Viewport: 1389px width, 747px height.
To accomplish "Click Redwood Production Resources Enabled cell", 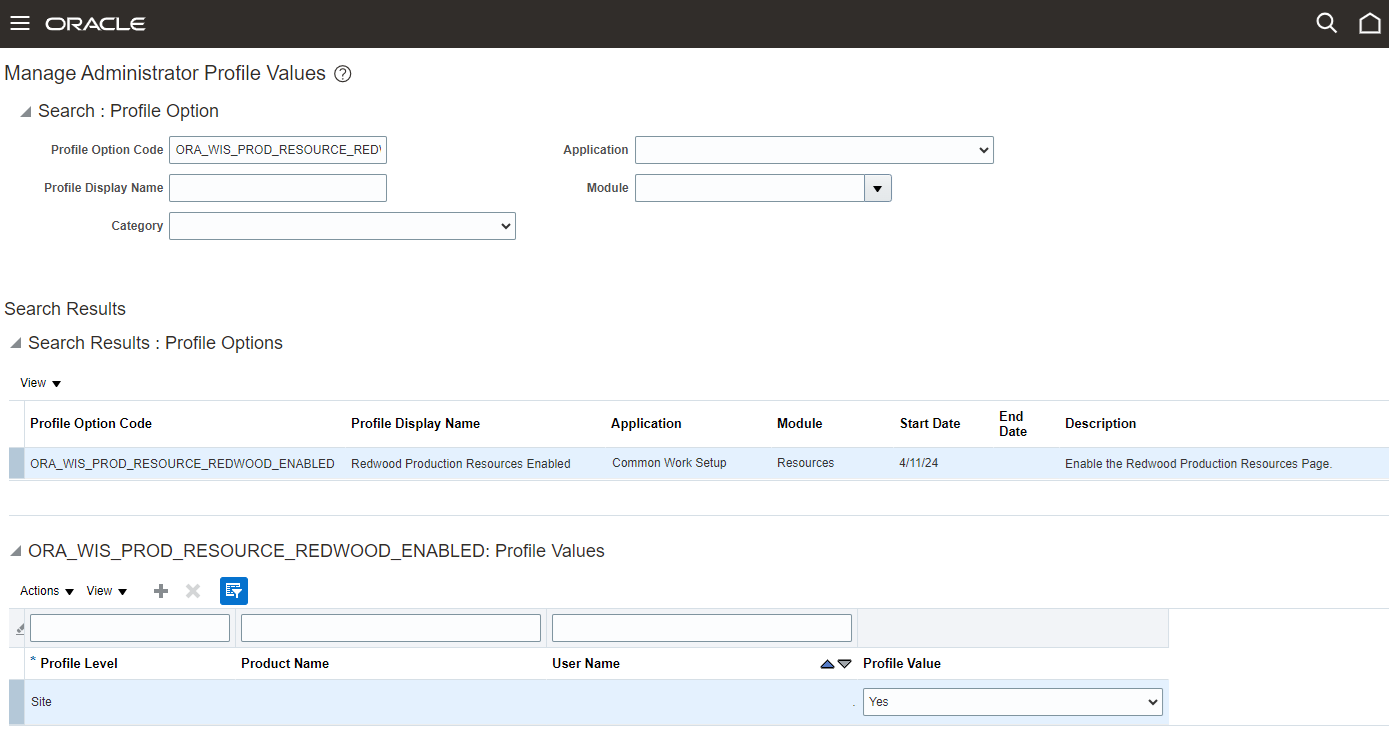I will pyautogui.click(x=461, y=464).
